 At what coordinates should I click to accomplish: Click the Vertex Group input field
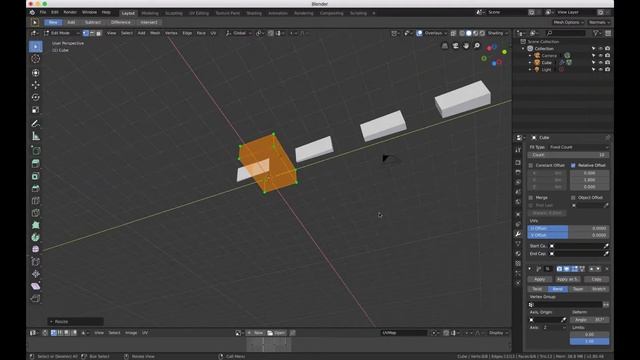coord(565,304)
